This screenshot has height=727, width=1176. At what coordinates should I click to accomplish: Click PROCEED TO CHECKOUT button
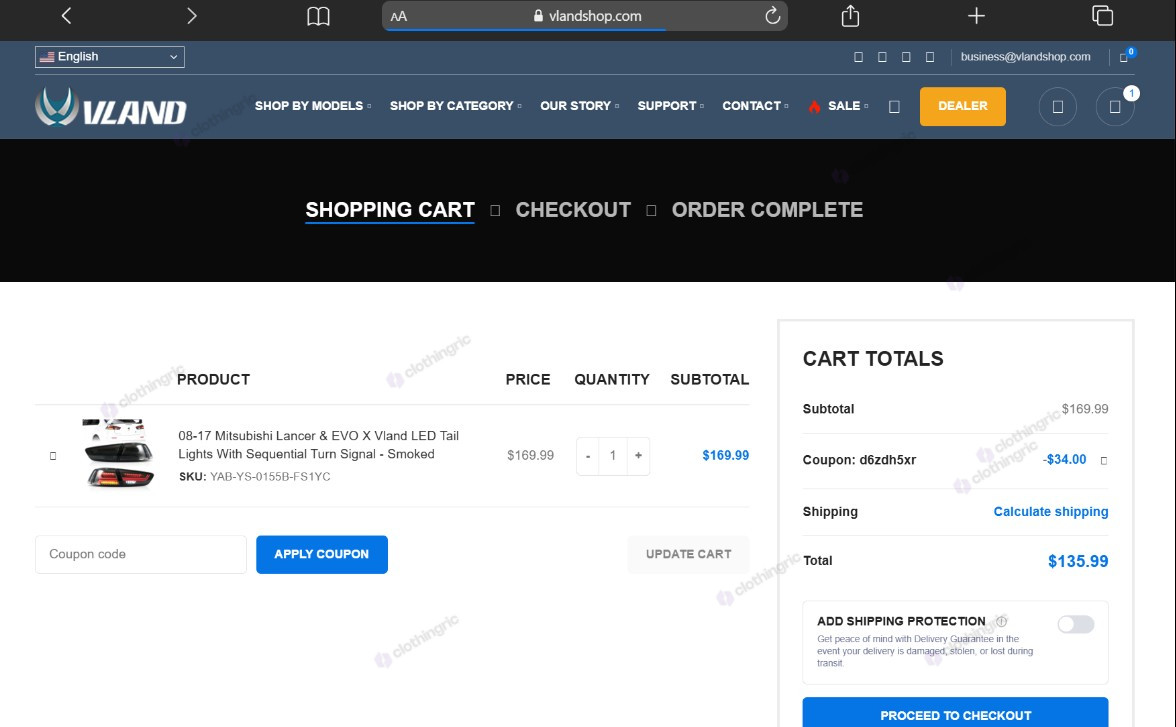click(956, 713)
